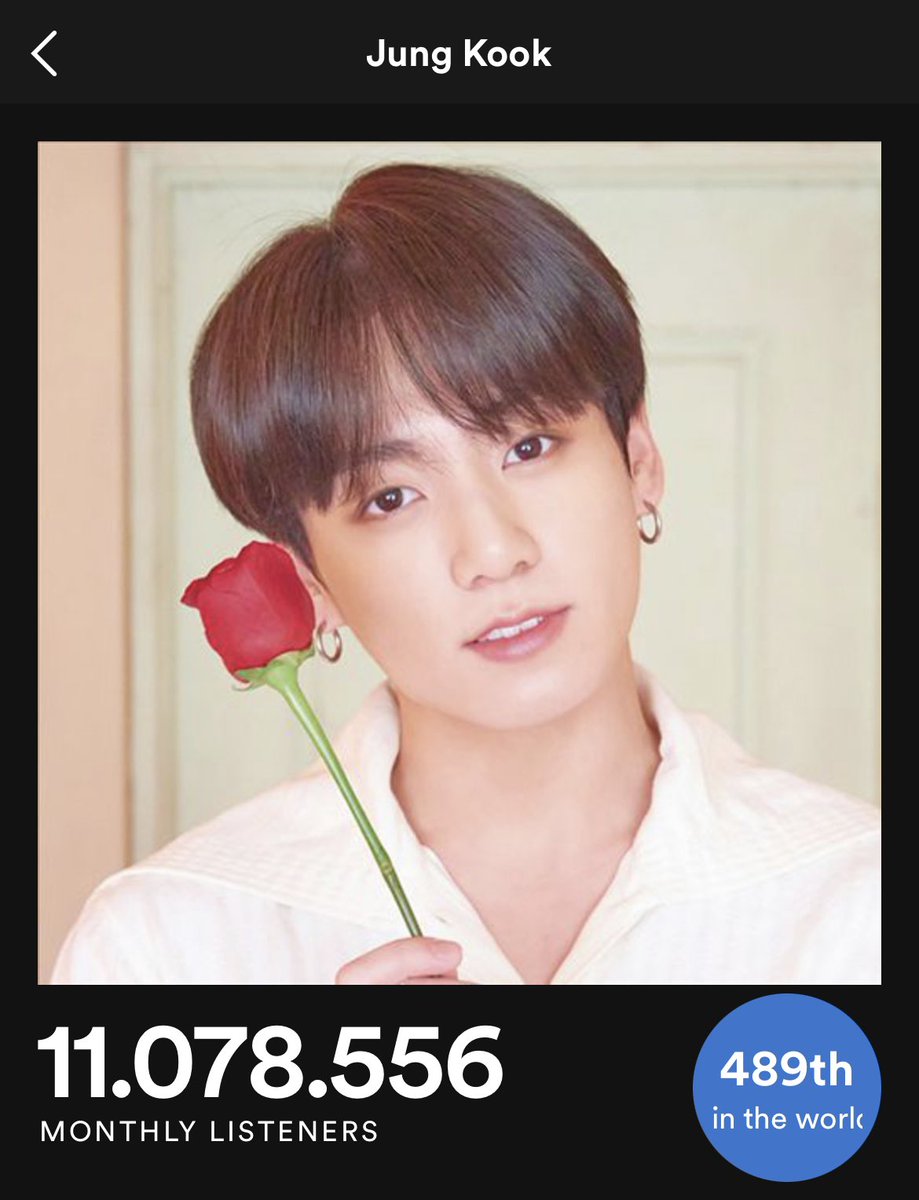
Task: Open the blue 489th ranking badge
Action: click(787, 1088)
